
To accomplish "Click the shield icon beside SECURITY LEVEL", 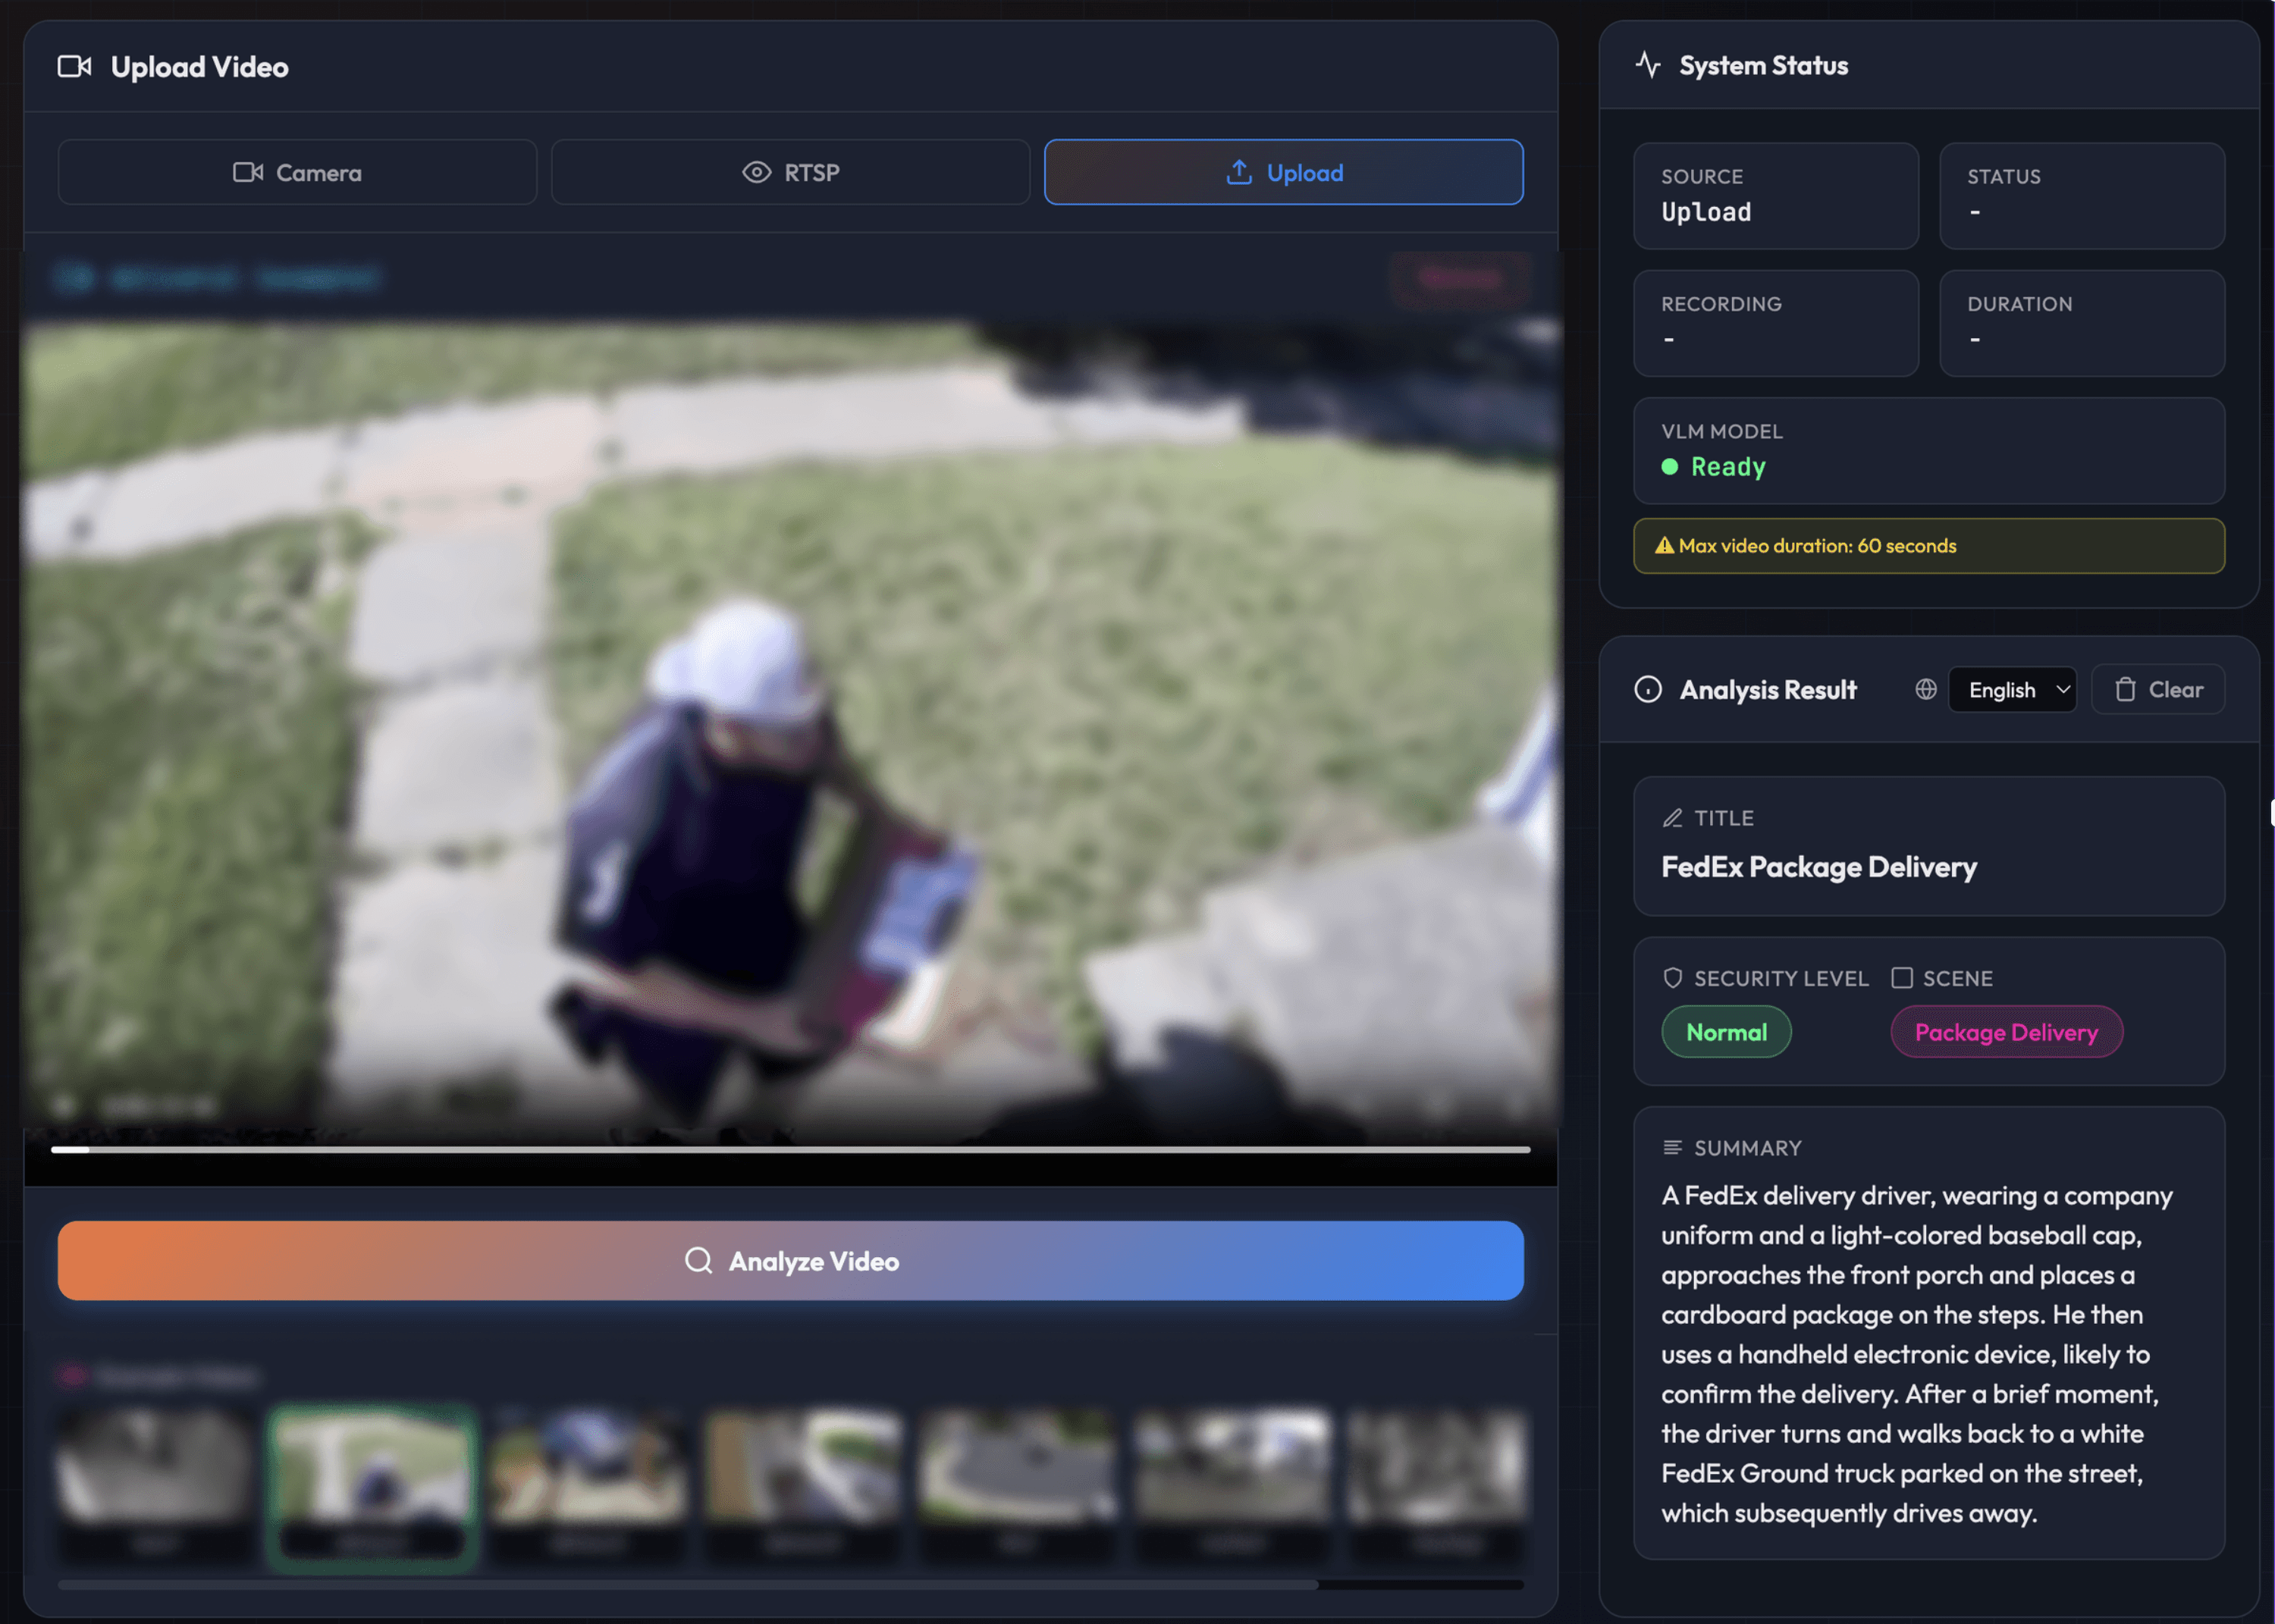I will pos(1671,978).
